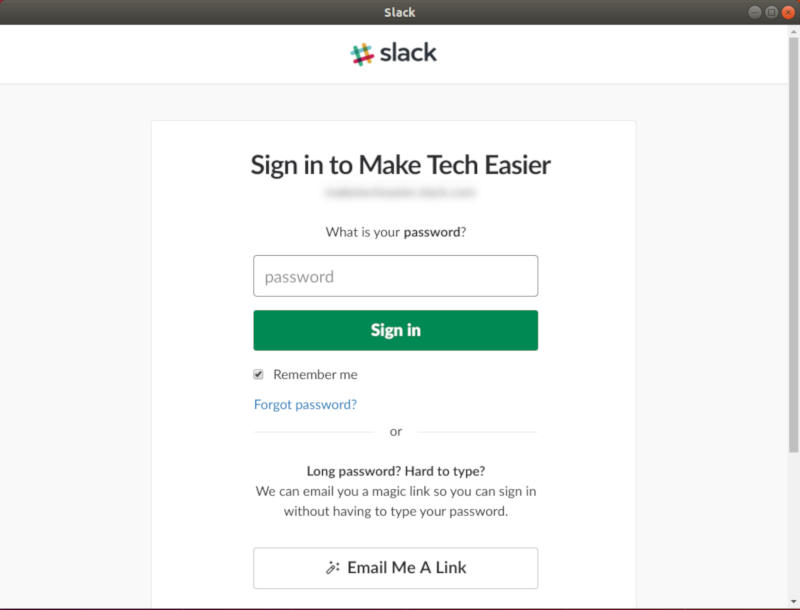Screen dimensions: 800x610
Task: Click the red close icon
Action: (787, 12)
